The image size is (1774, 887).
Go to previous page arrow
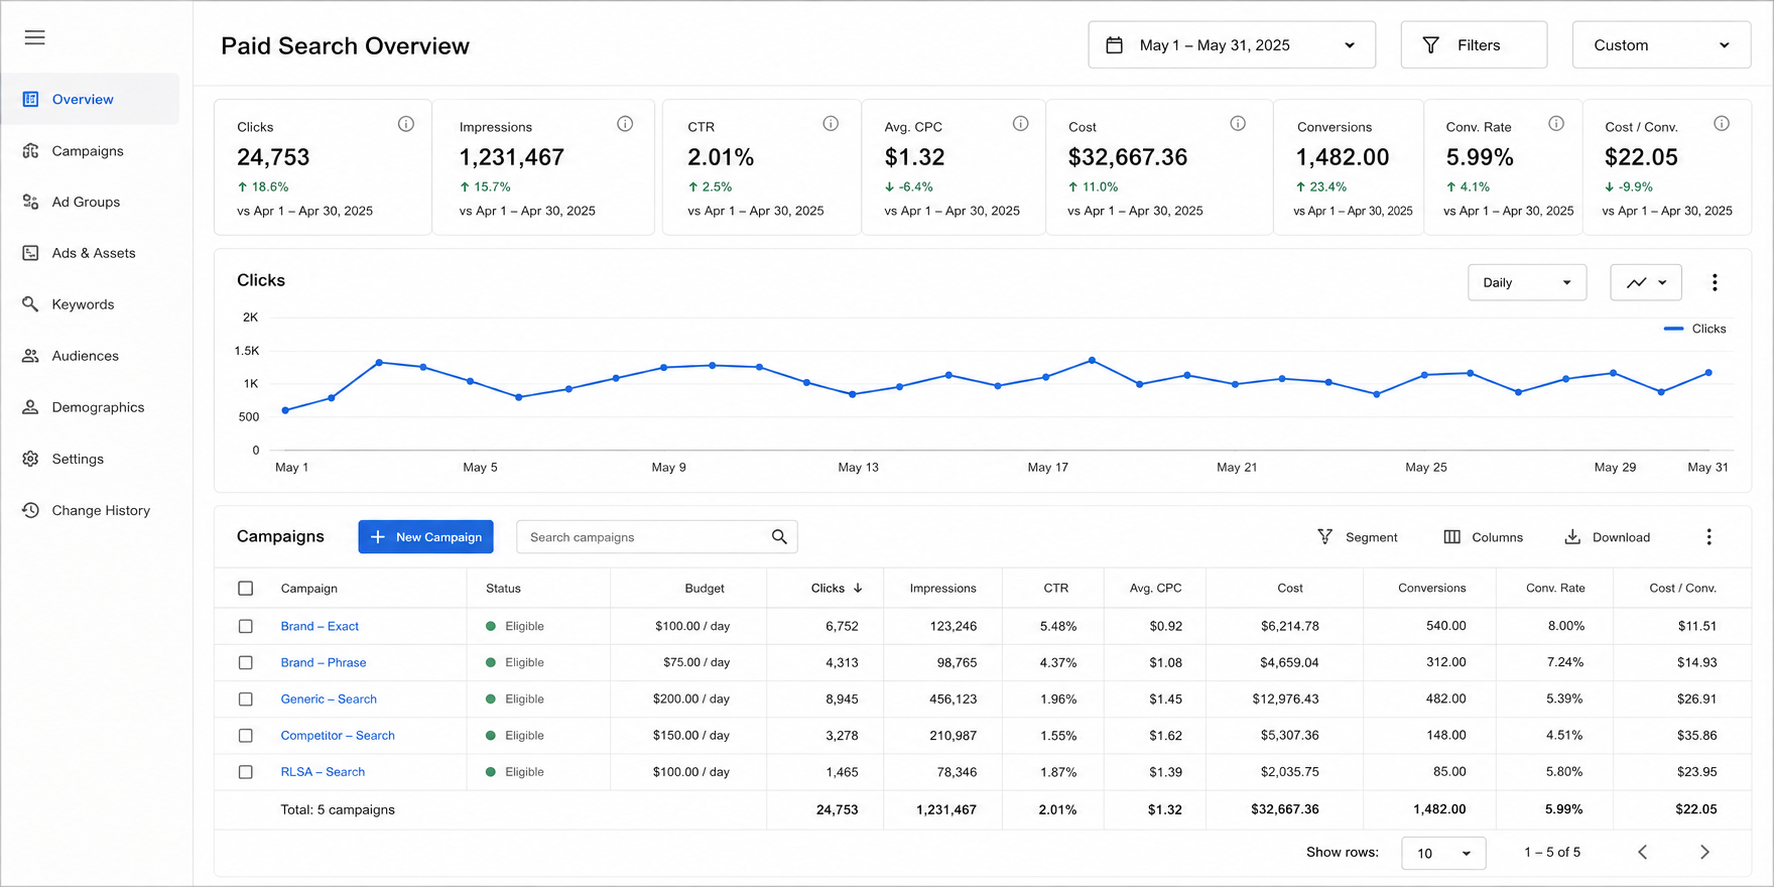click(x=1642, y=852)
